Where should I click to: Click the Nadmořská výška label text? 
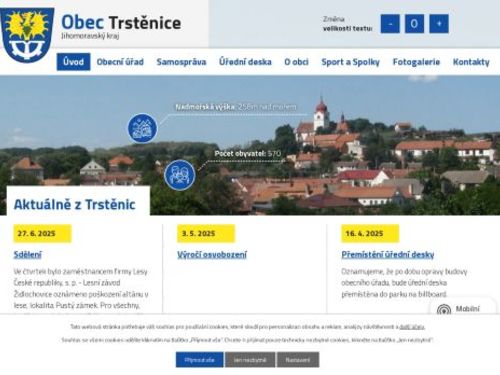(205, 107)
